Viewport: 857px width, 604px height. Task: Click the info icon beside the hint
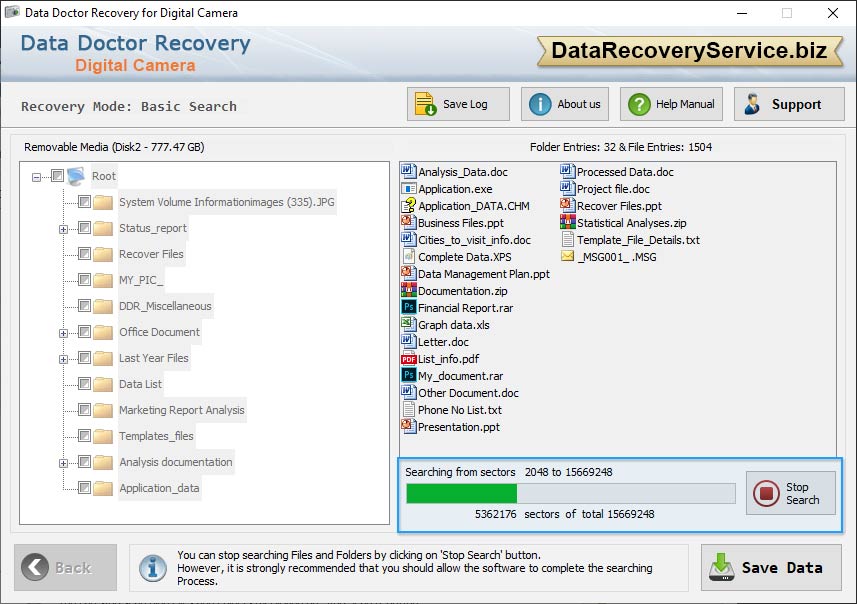click(x=152, y=568)
